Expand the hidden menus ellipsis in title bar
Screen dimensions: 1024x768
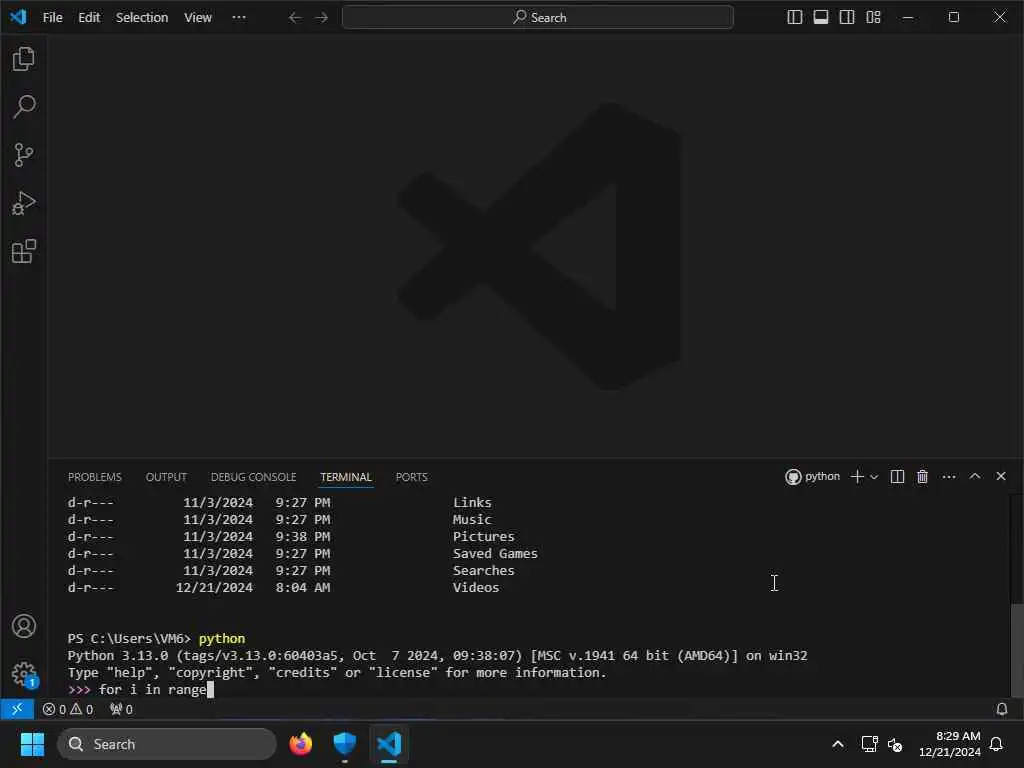pyautogui.click(x=239, y=18)
